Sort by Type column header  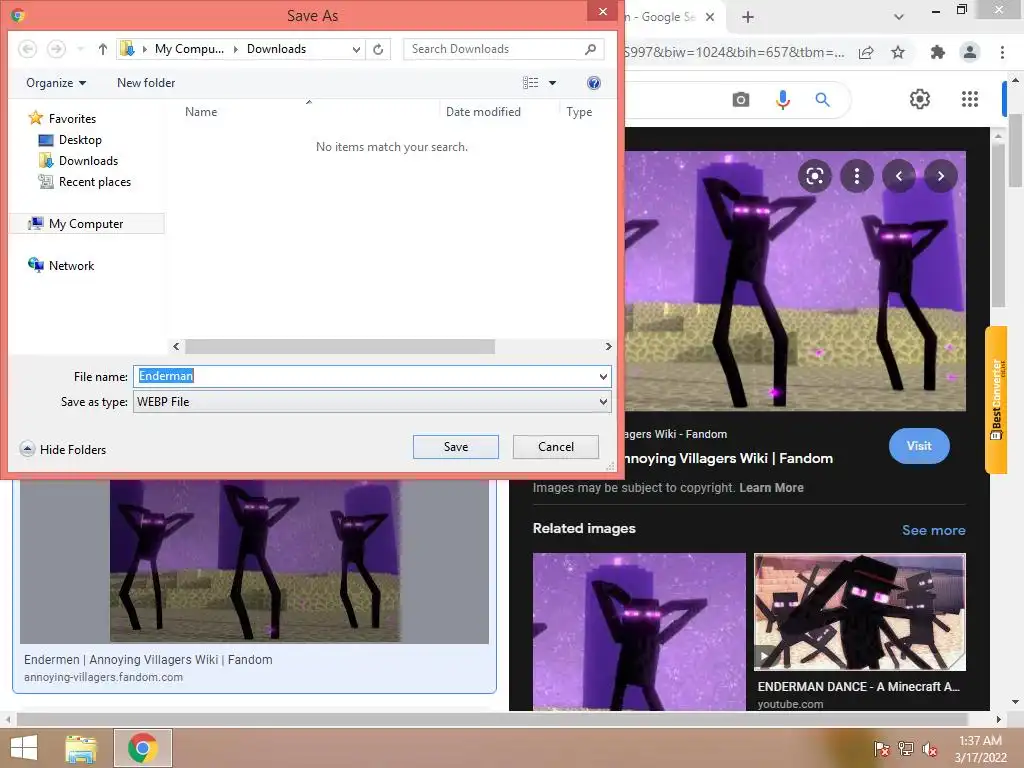pos(579,112)
